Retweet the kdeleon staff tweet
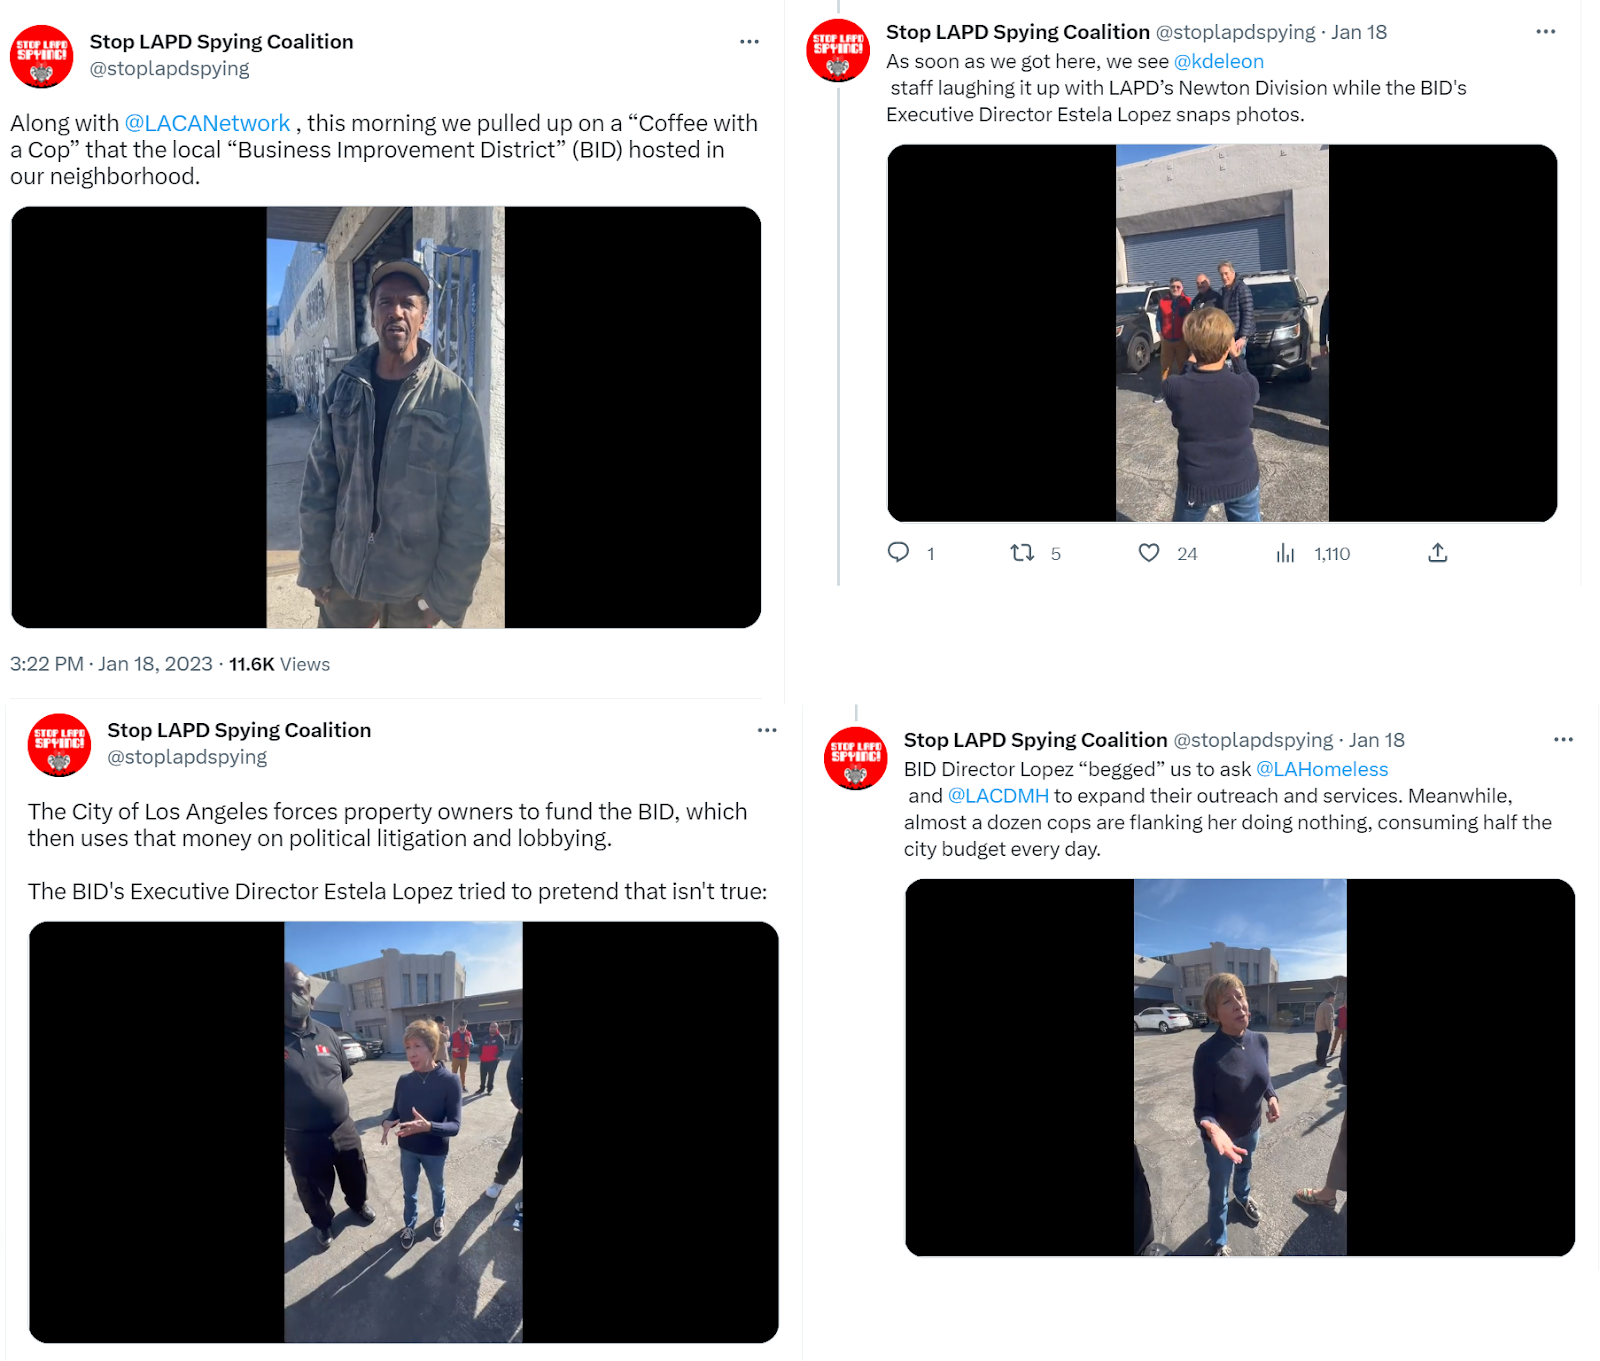The image size is (1600, 1361). pyautogui.click(x=1022, y=553)
